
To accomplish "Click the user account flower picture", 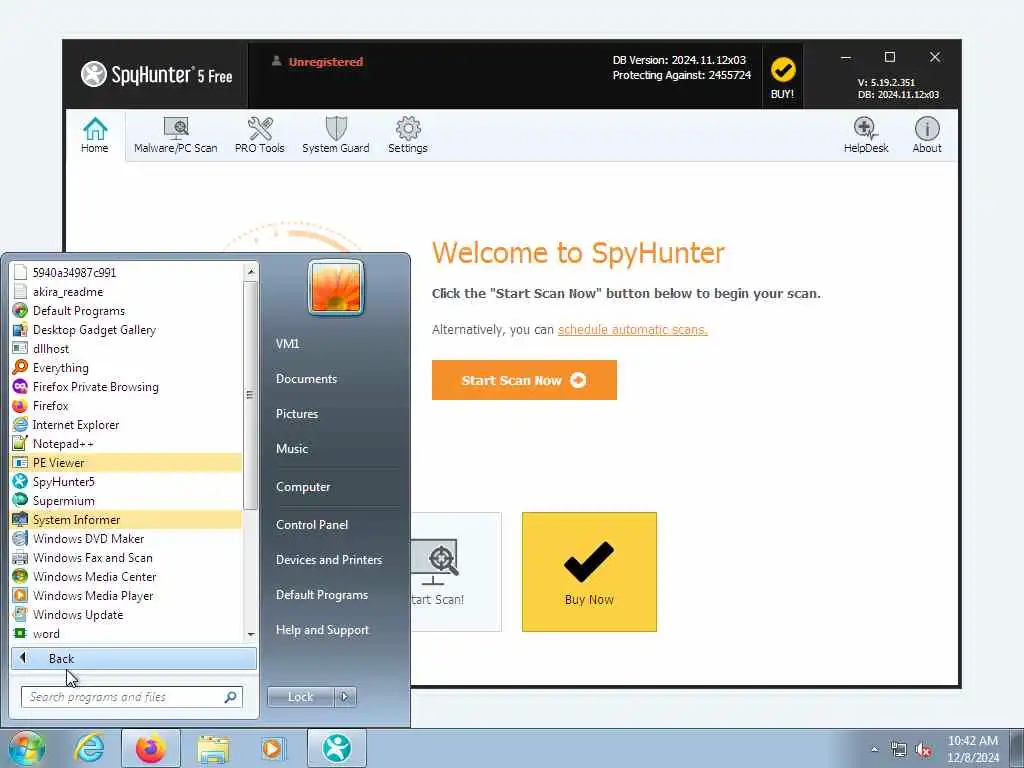I will [336, 287].
